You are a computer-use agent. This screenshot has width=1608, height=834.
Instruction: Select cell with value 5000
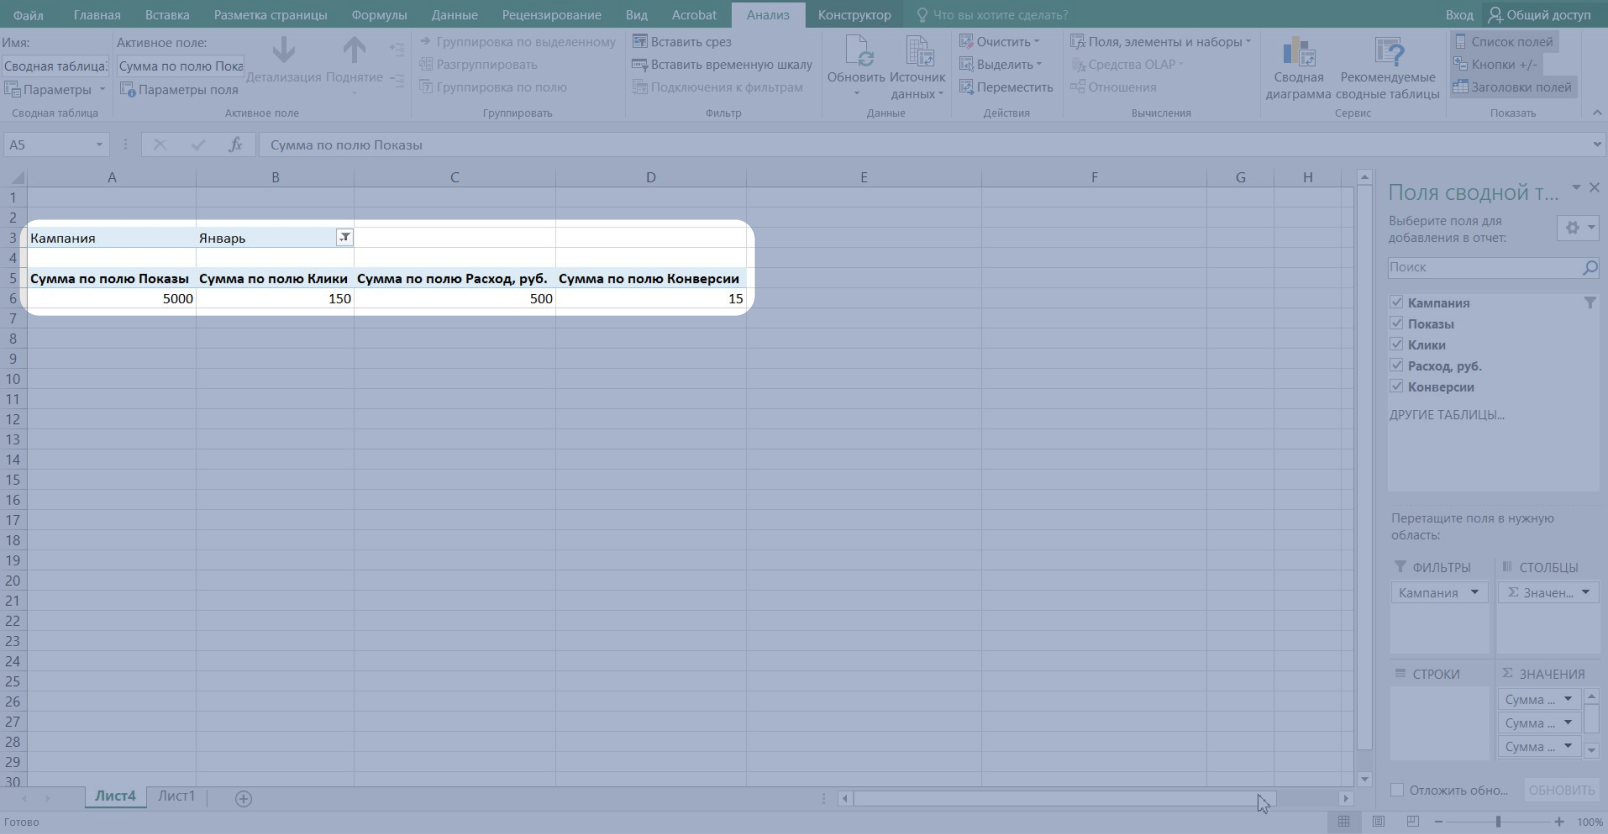coord(111,299)
